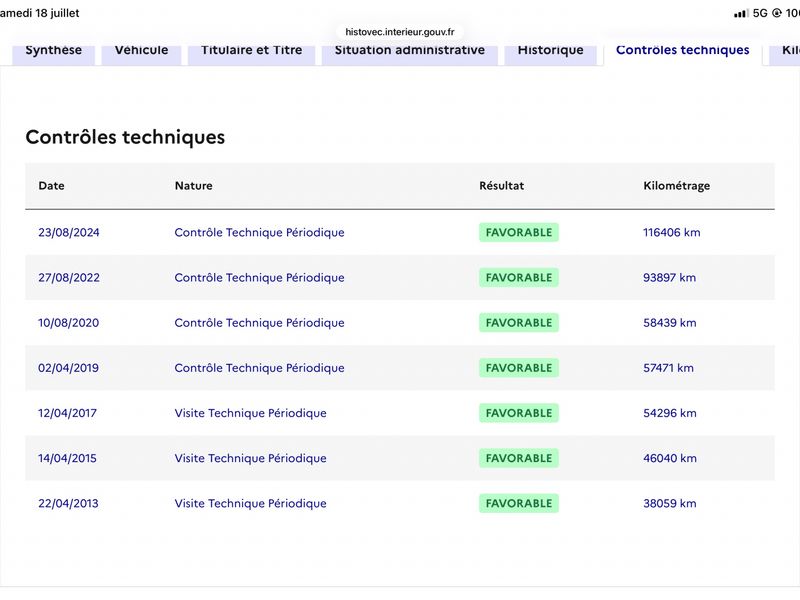800x600 pixels.
Task: Click FAVORABLE badge for 14/04/2015
Action: (519, 458)
